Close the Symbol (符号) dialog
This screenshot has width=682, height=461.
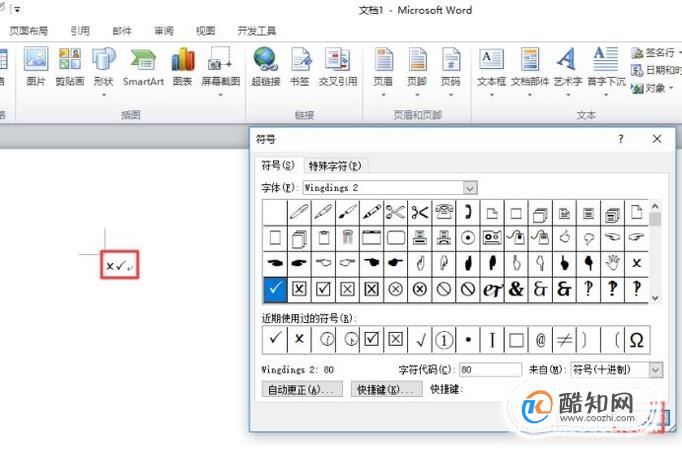click(x=657, y=139)
